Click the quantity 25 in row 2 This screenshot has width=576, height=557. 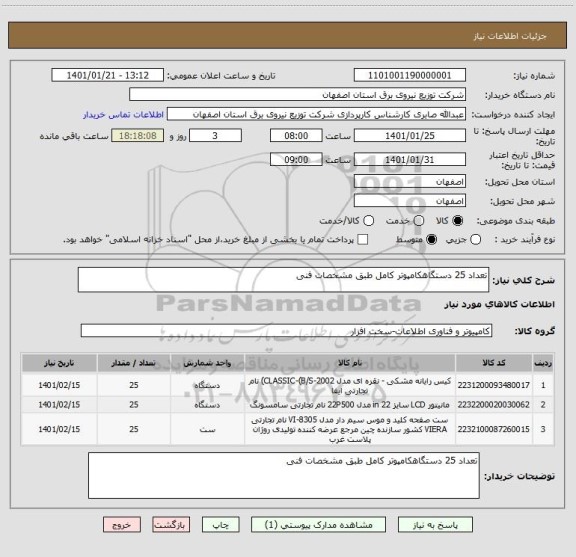(134, 405)
